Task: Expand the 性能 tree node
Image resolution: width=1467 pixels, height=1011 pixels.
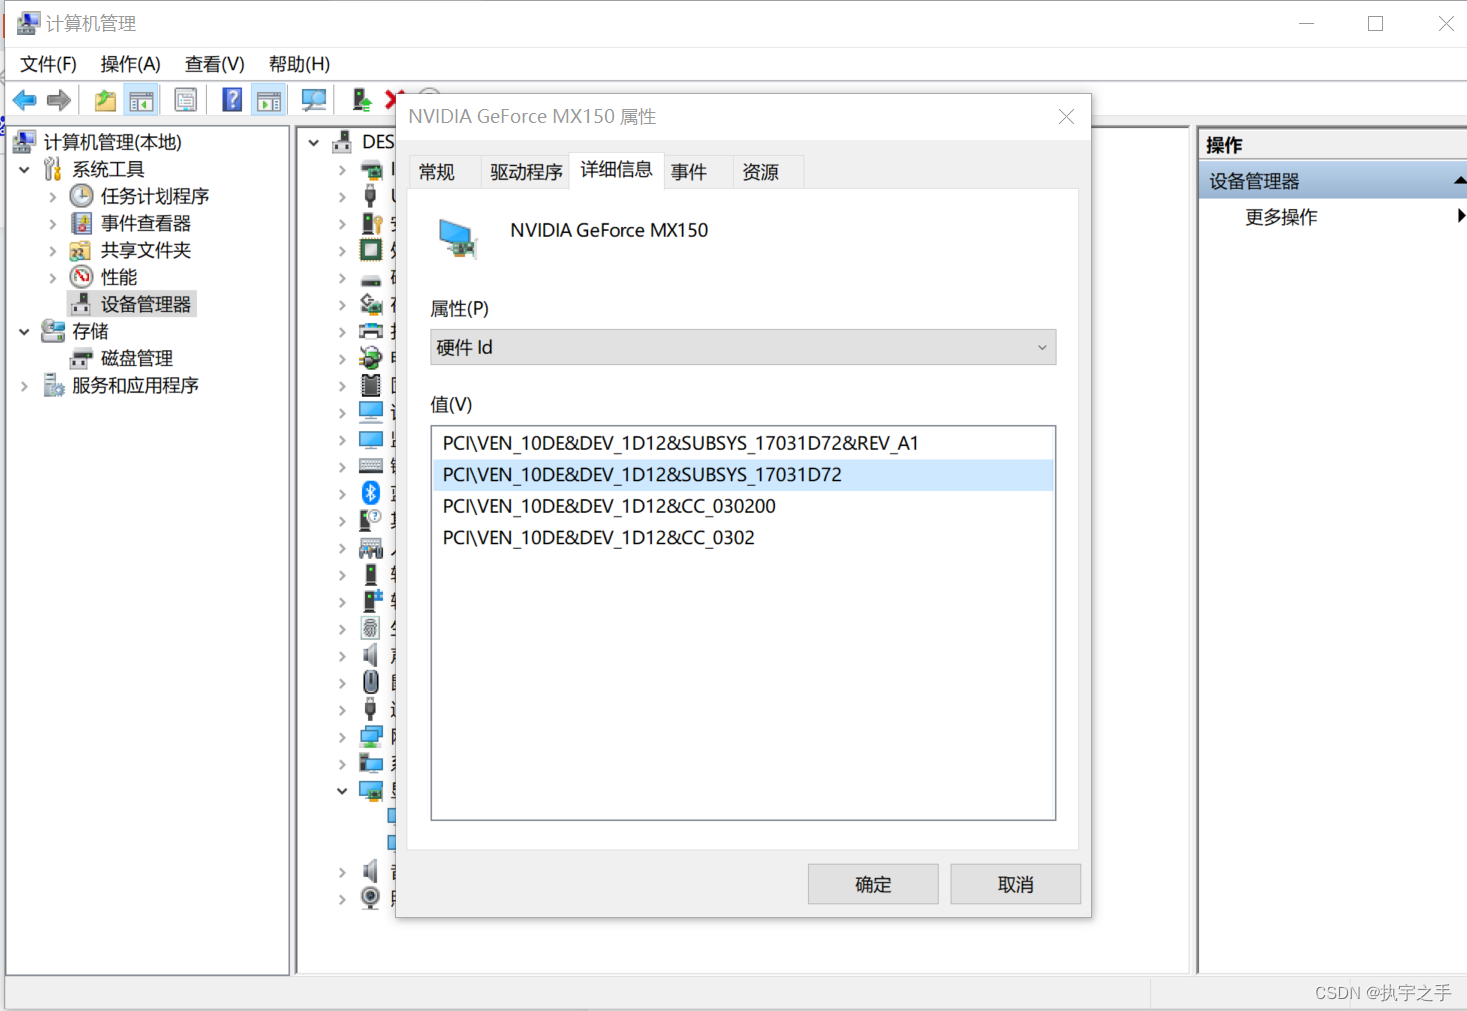Action: coord(52,278)
